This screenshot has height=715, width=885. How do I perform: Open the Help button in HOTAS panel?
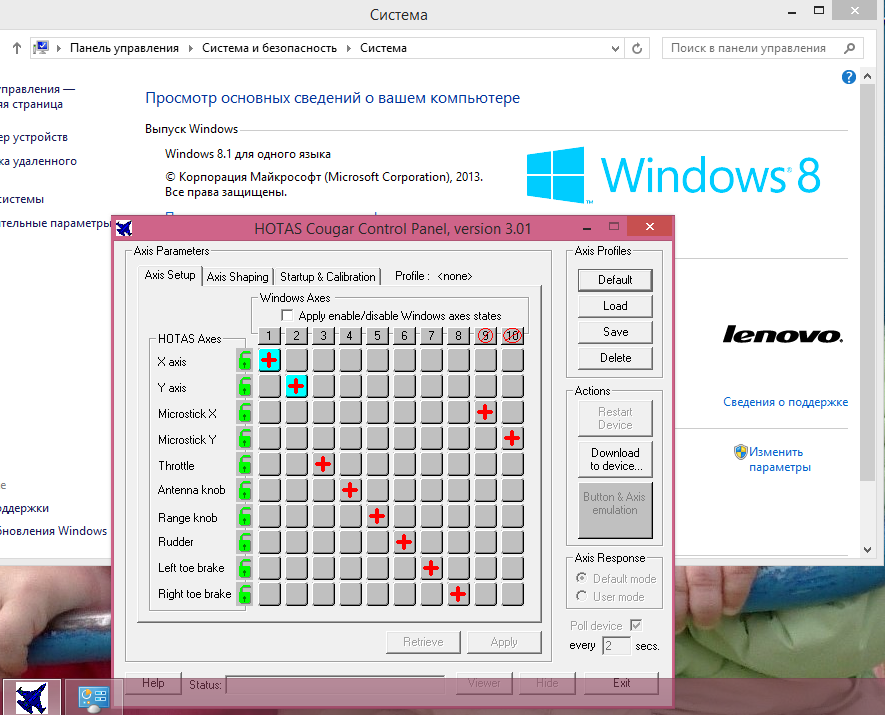tap(153, 683)
